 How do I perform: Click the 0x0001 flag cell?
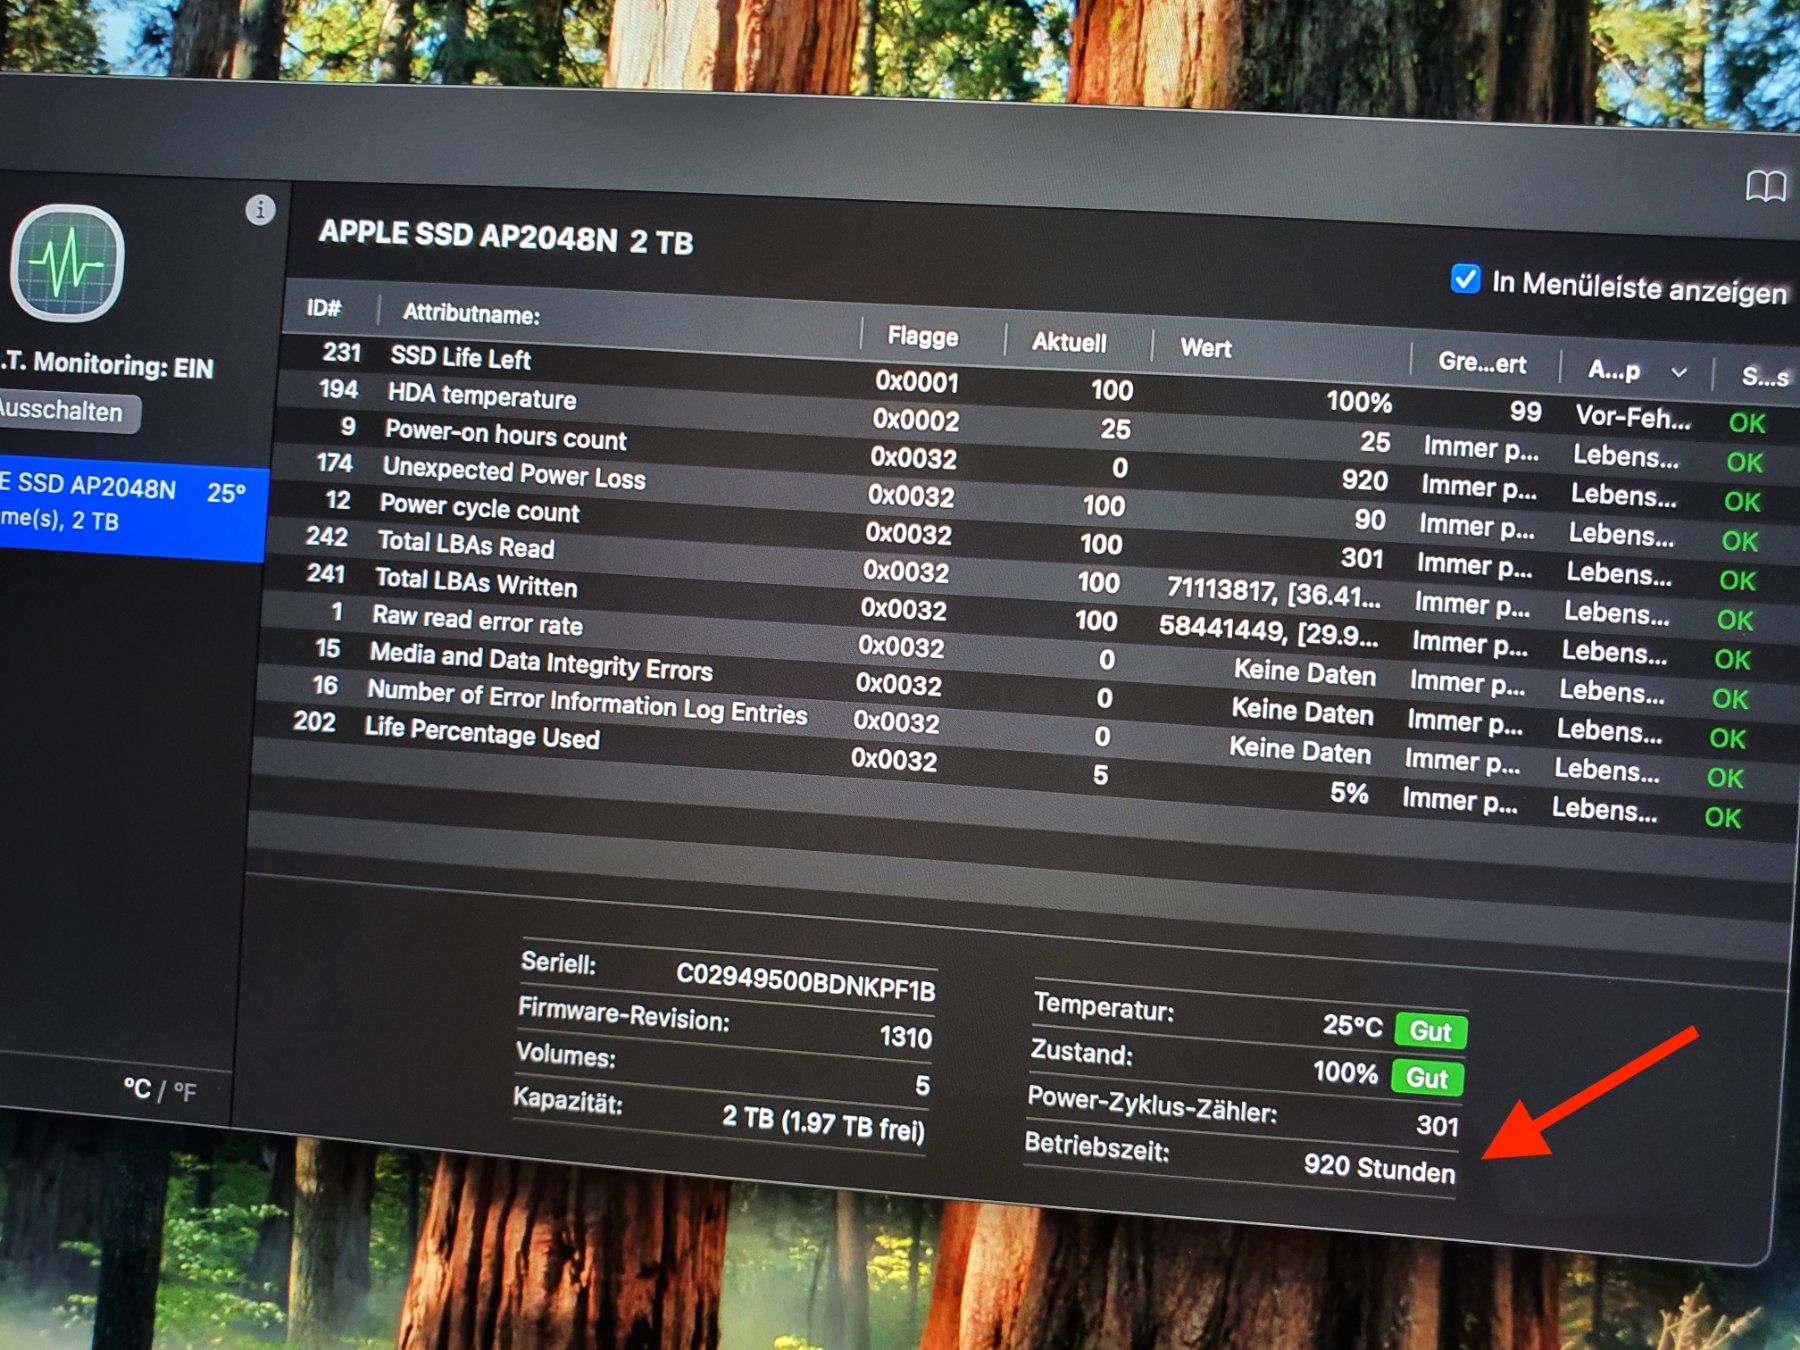point(917,382)
